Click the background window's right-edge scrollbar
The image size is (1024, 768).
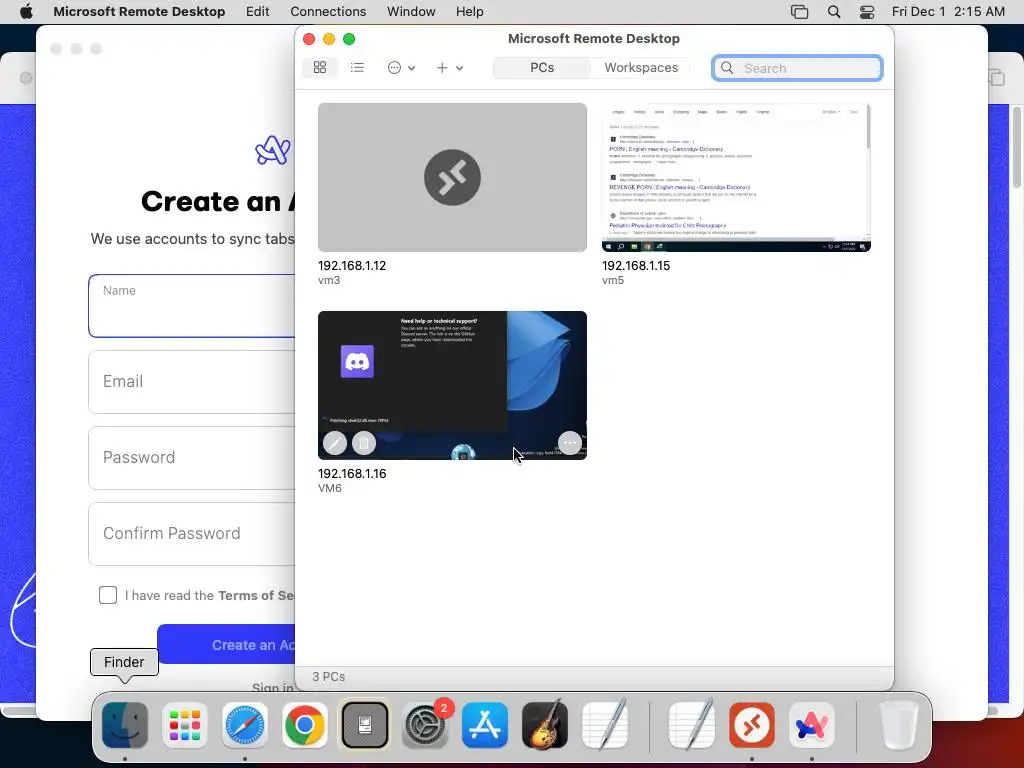tap(1017, 147)
